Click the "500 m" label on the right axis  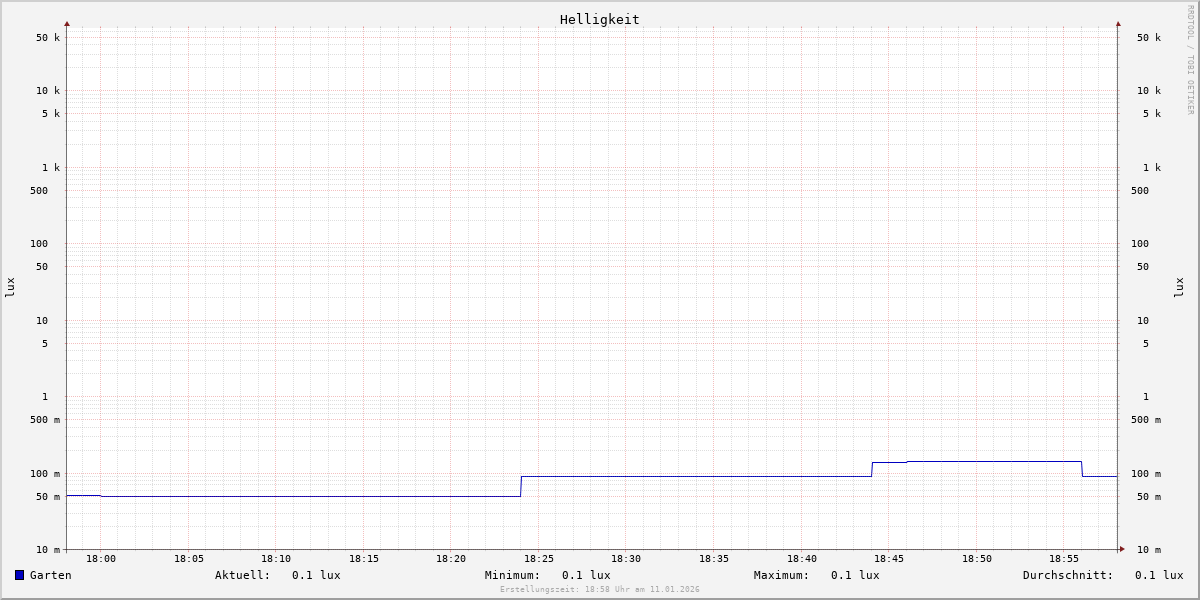[x=1146, y=420]
